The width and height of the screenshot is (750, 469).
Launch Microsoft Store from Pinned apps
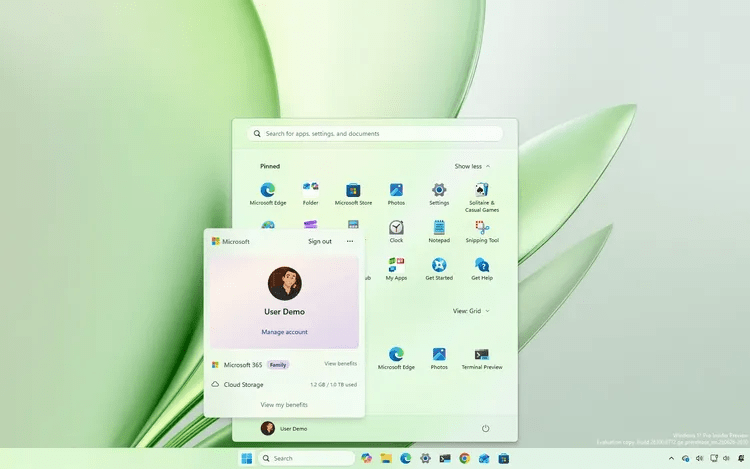click(353, 194)
